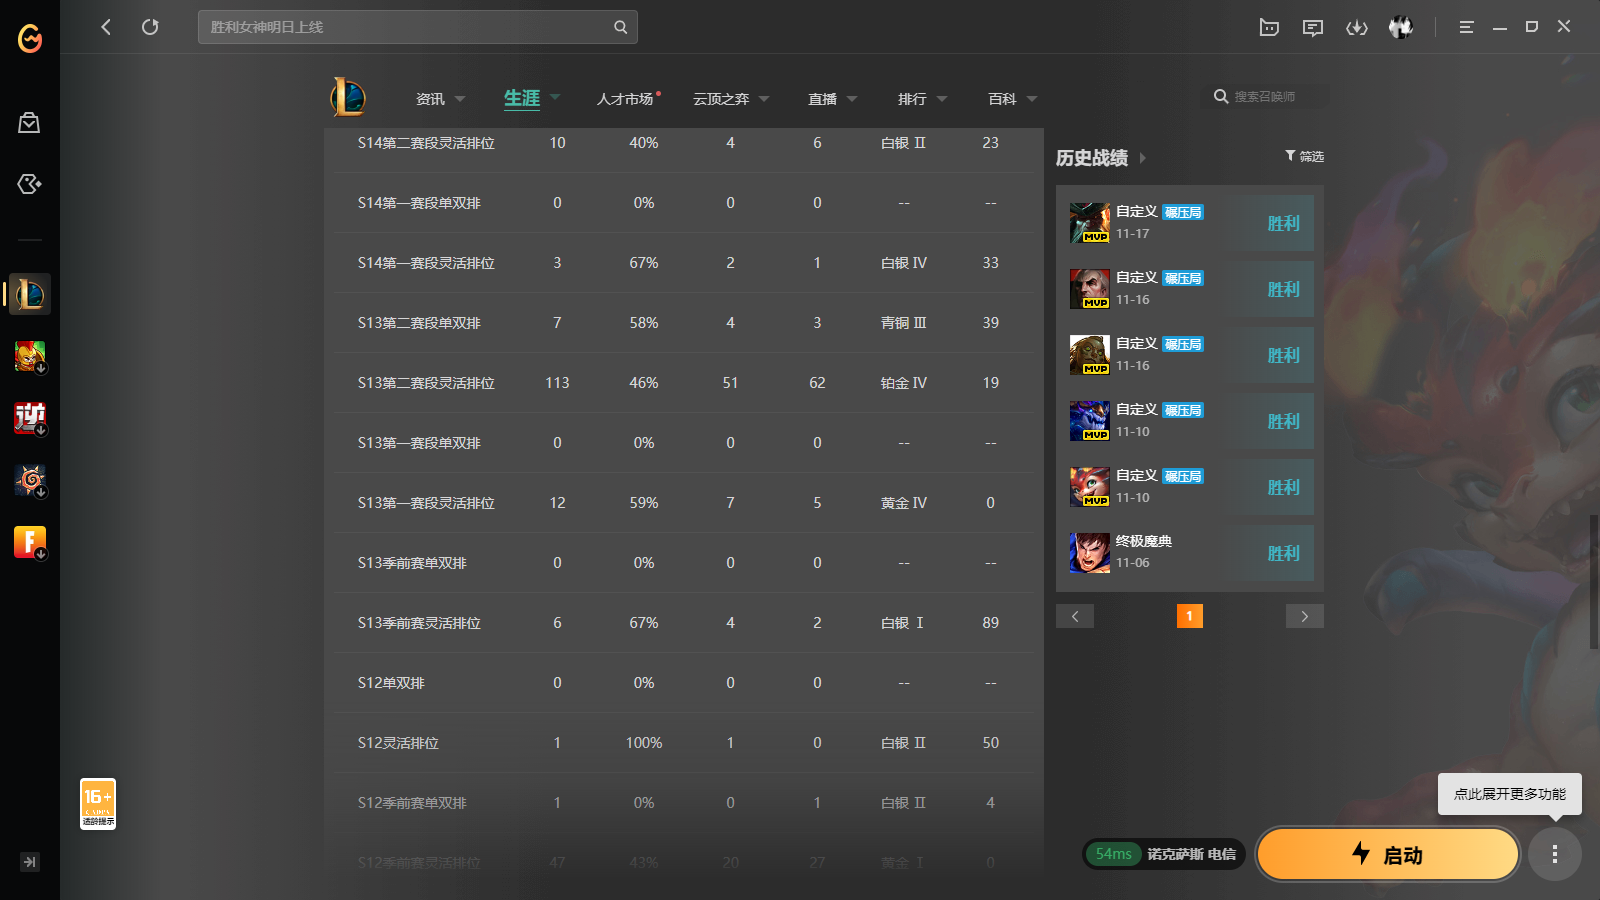Open the first 11-10 自定义 match
The image size is (1600, 900).
coord(1190,421)
